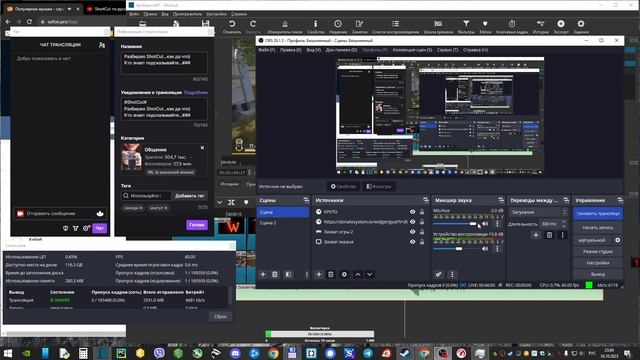Open transition three-dot properties menu

562,235
